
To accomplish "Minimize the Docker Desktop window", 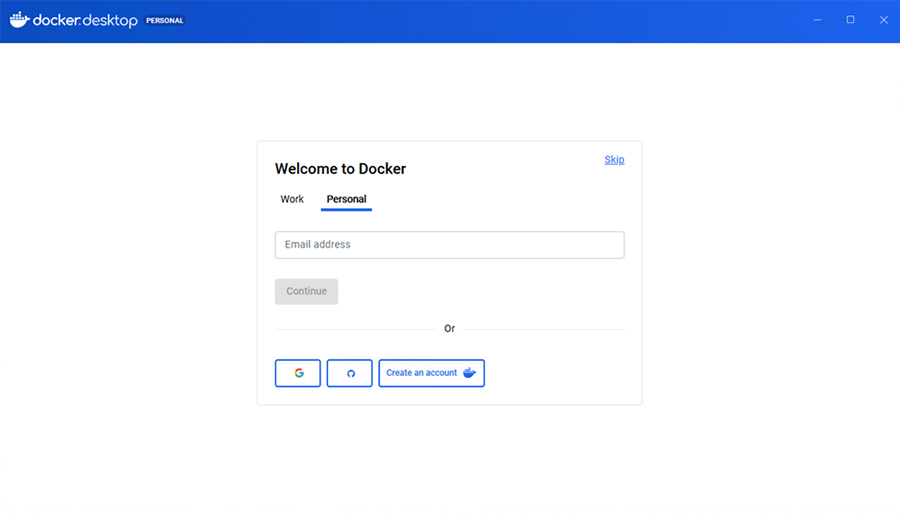I will (817, 20).
